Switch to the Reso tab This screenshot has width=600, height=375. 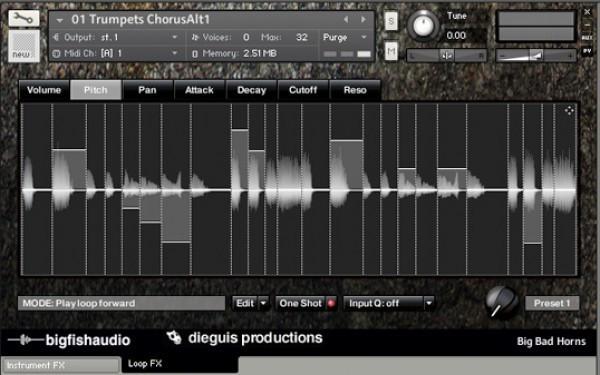tap(355, 90)
